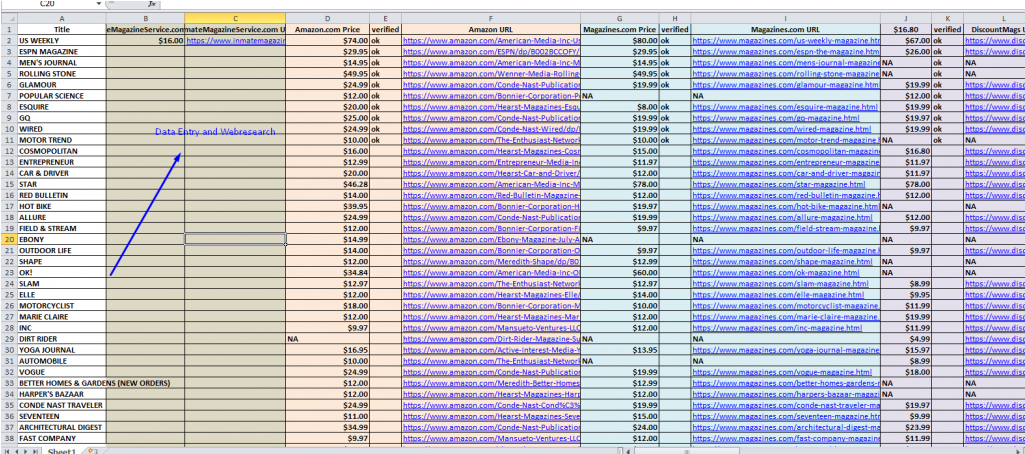This screenshot has width=1025, height=454.
Task: Open the magazines.com us-weekly-magazine link
Action: 786,41
